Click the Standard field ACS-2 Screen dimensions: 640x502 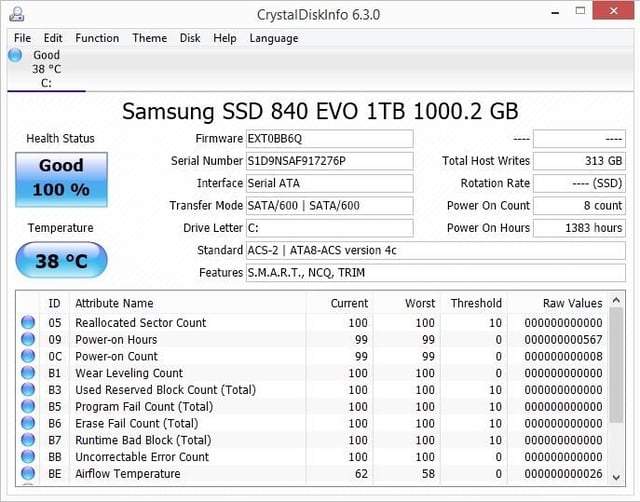point(436,250)
